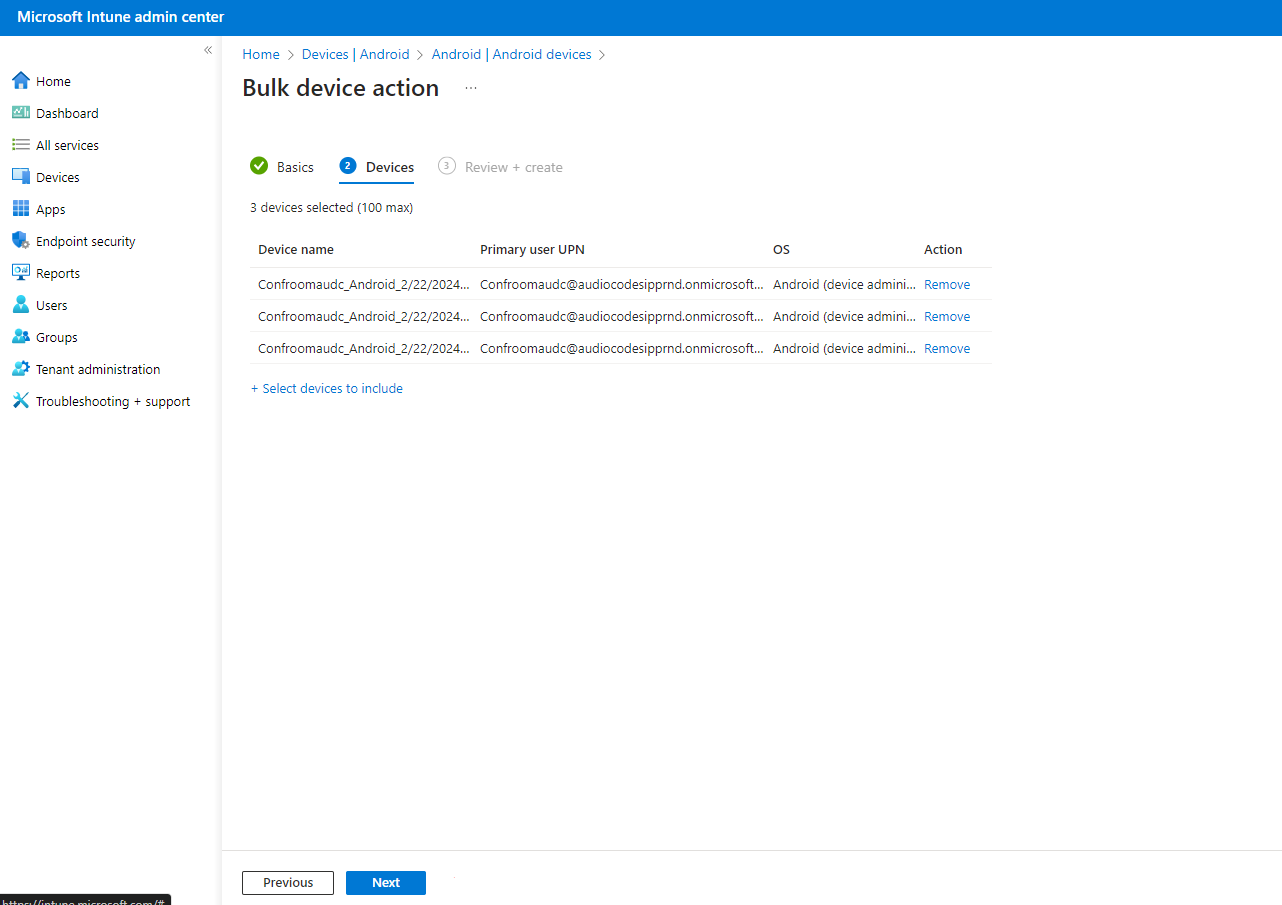Click the Home breadcrumb link

(x=261, y=54)
